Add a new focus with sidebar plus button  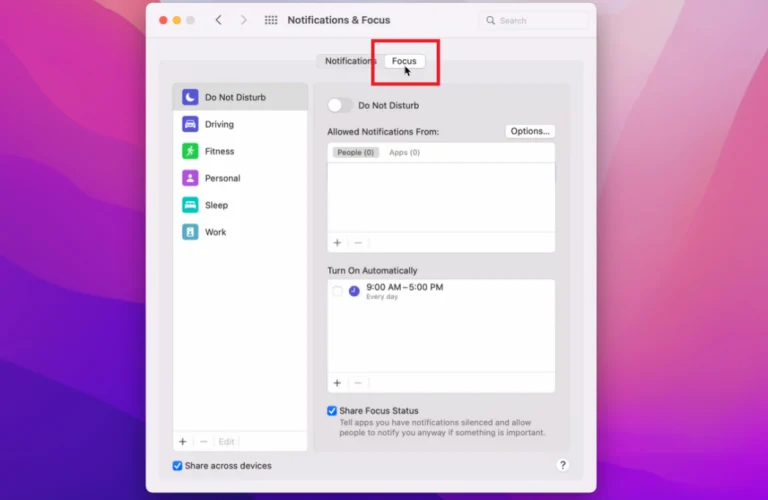(x=182, y=441)
